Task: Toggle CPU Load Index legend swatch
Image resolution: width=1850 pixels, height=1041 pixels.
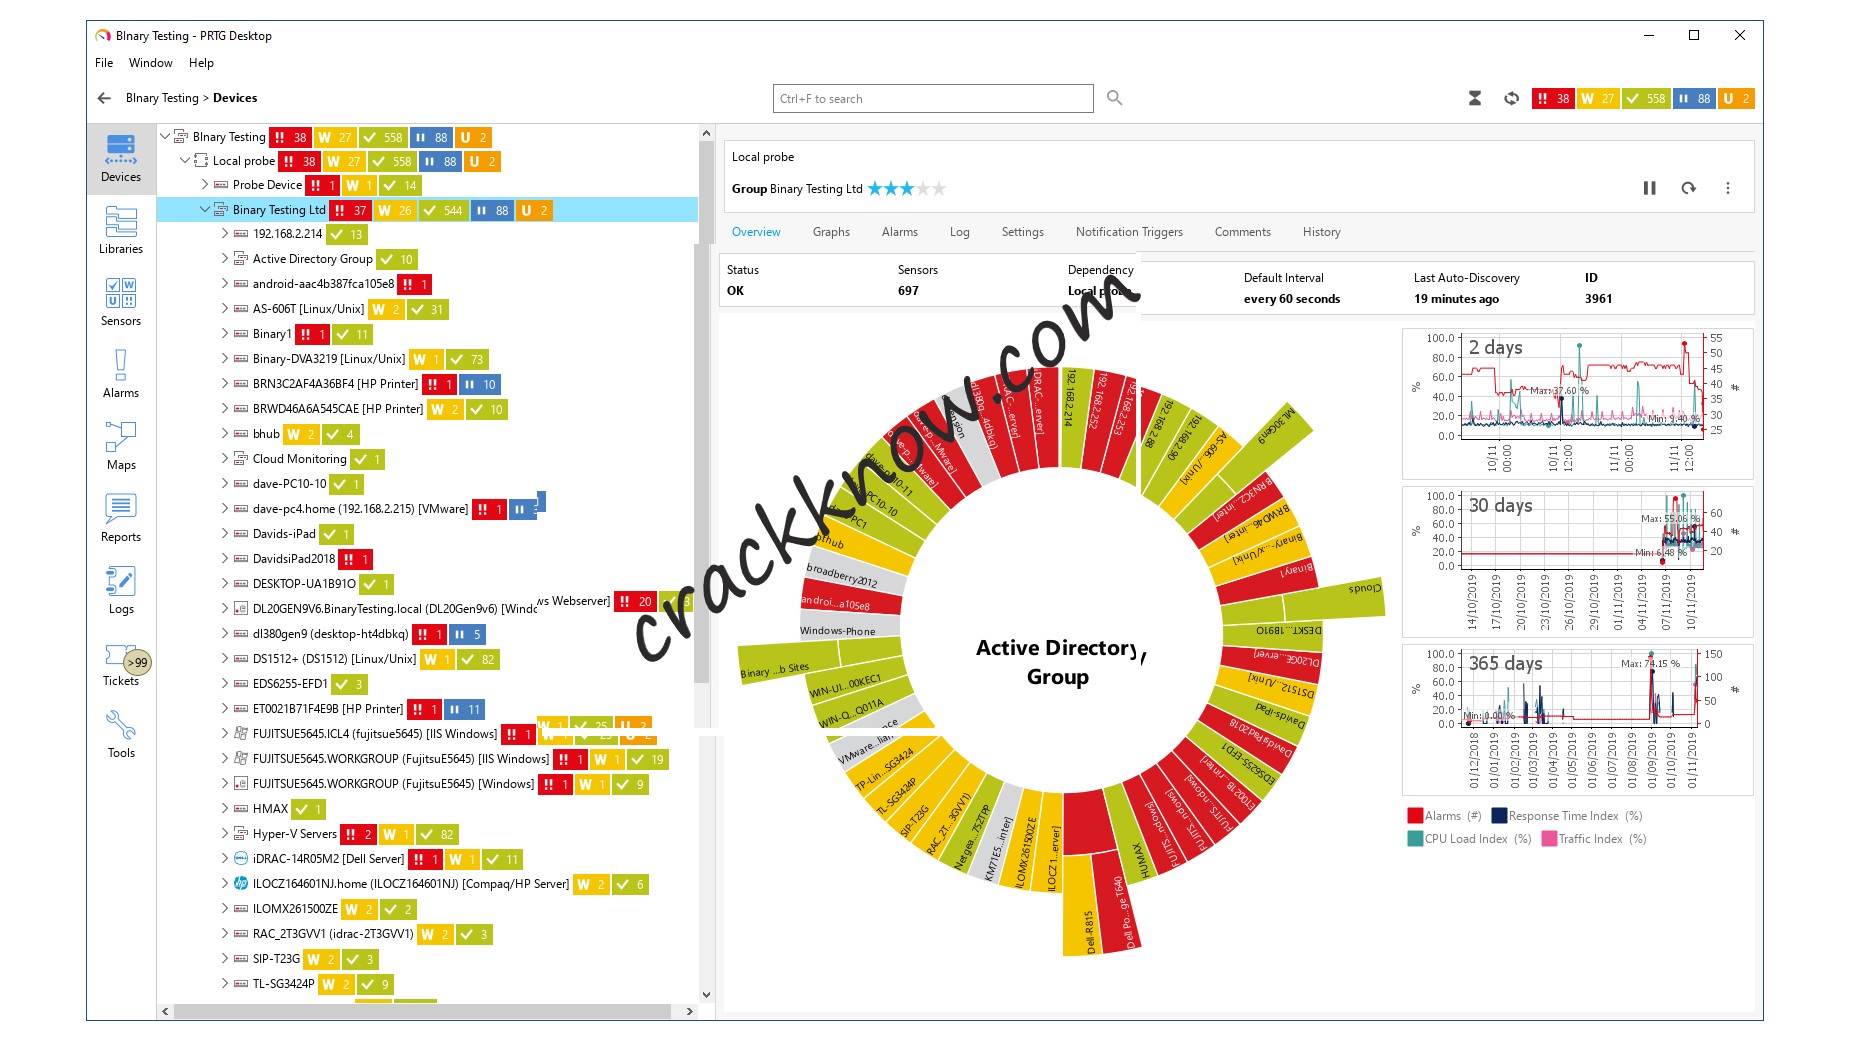Action: 1415,839
